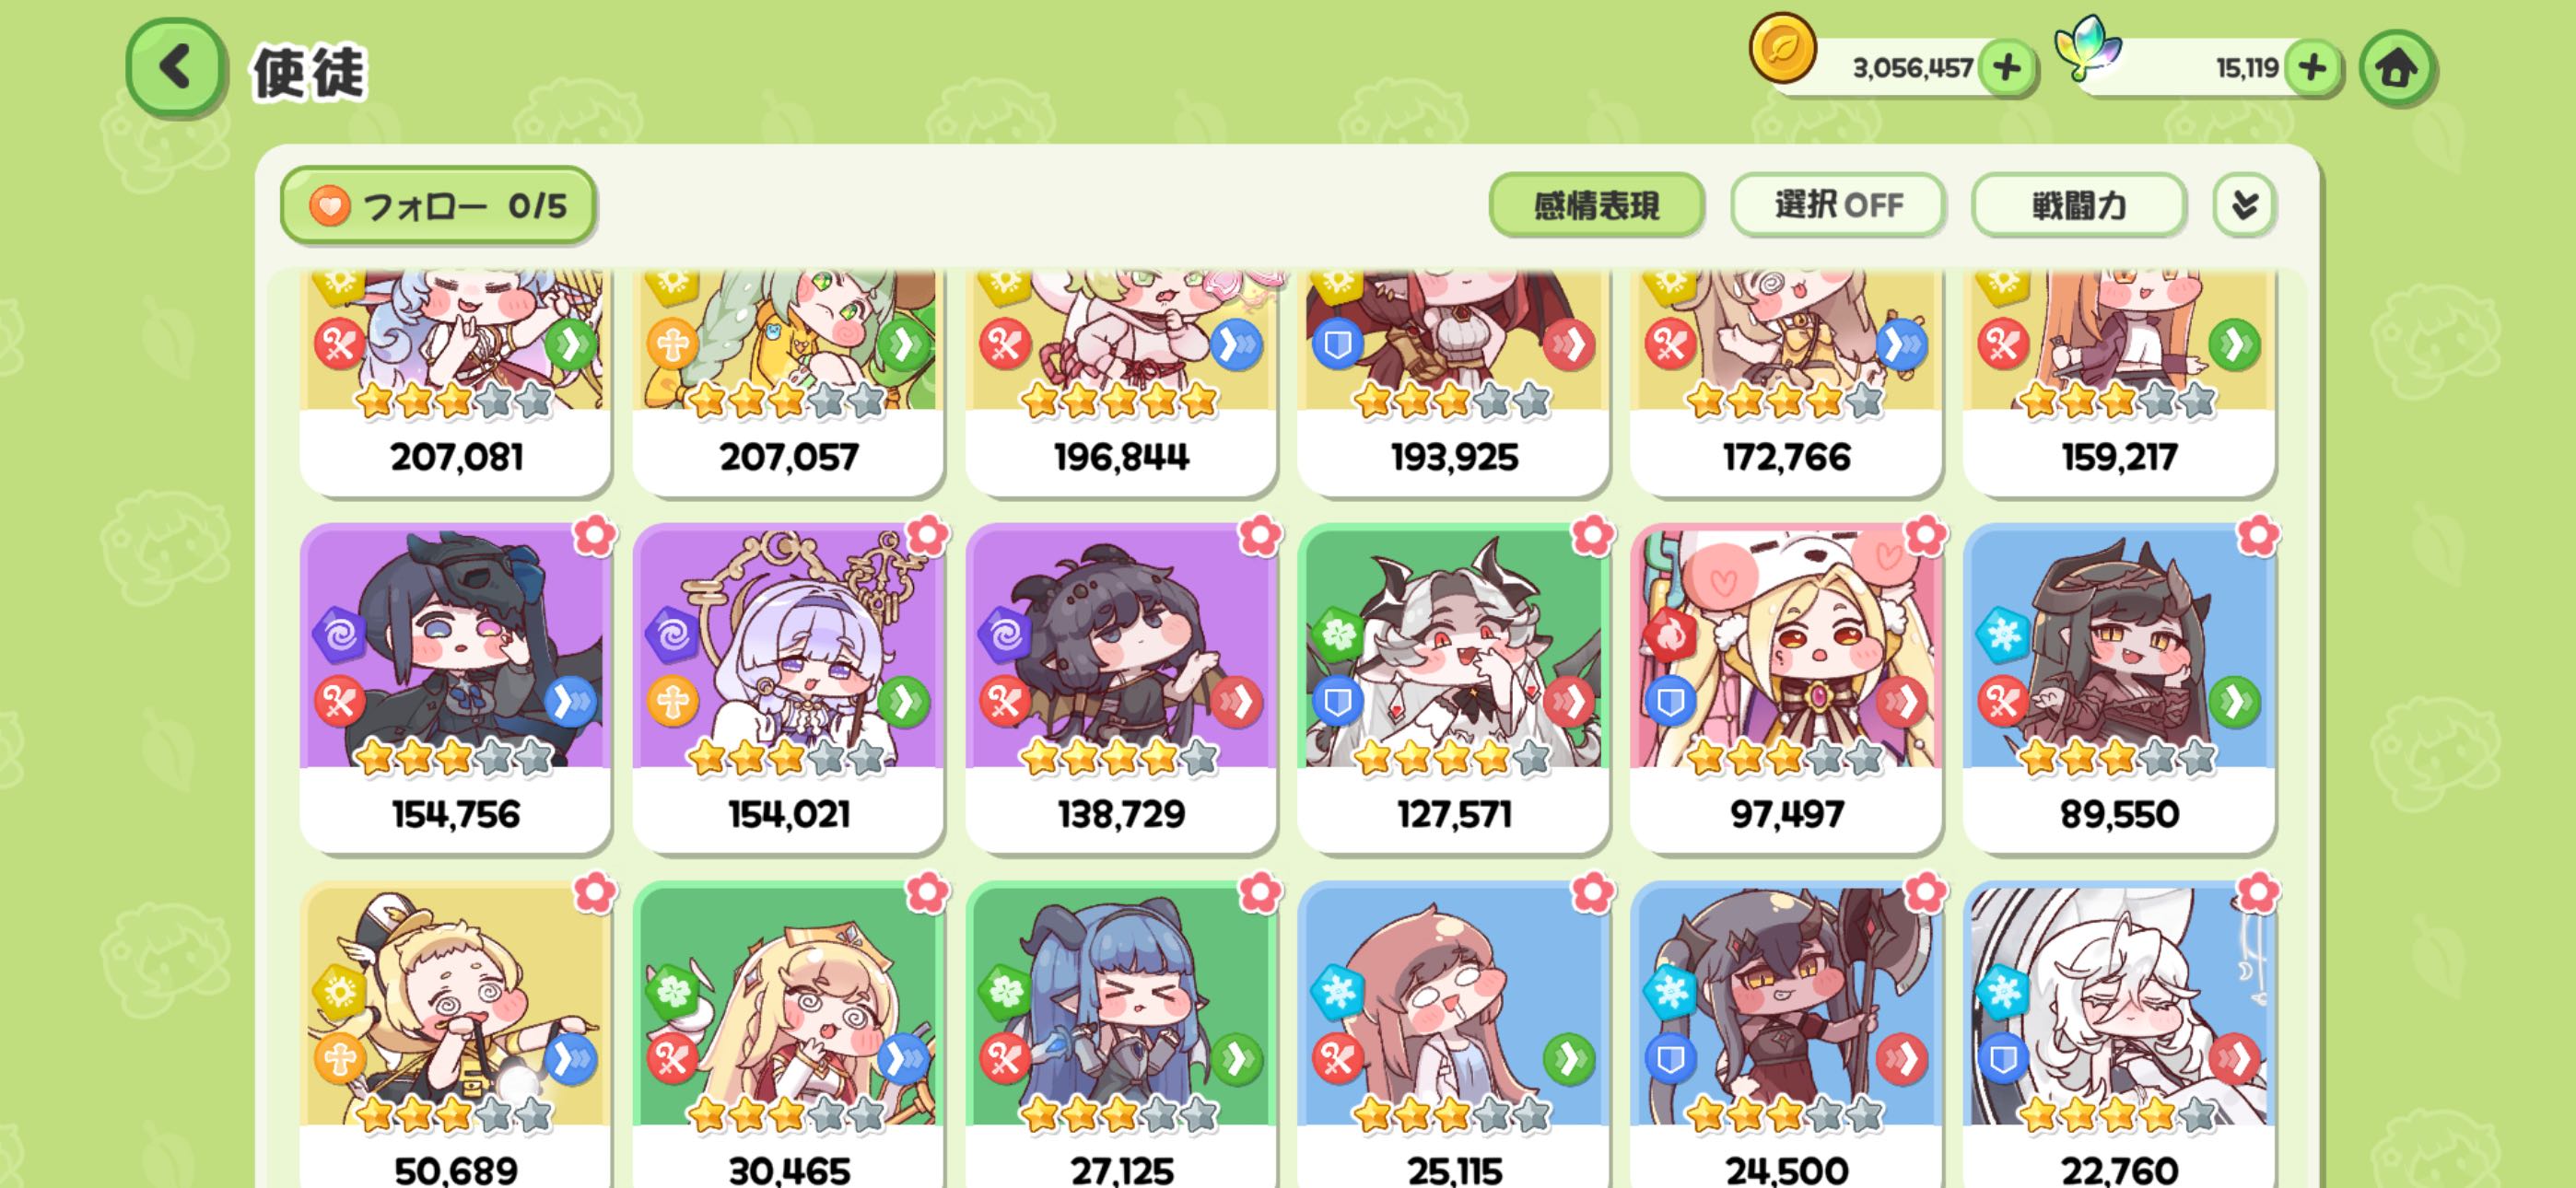Go back with the green arrow button

click(174, 68)
